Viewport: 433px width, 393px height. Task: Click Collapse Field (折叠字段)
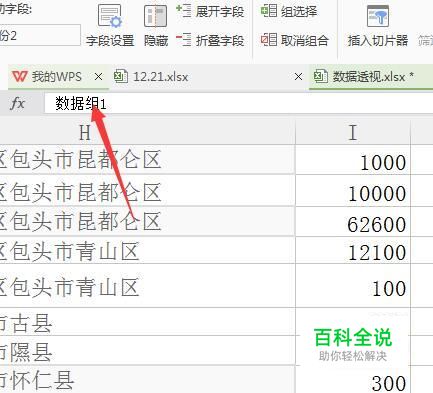coord(210,40)
